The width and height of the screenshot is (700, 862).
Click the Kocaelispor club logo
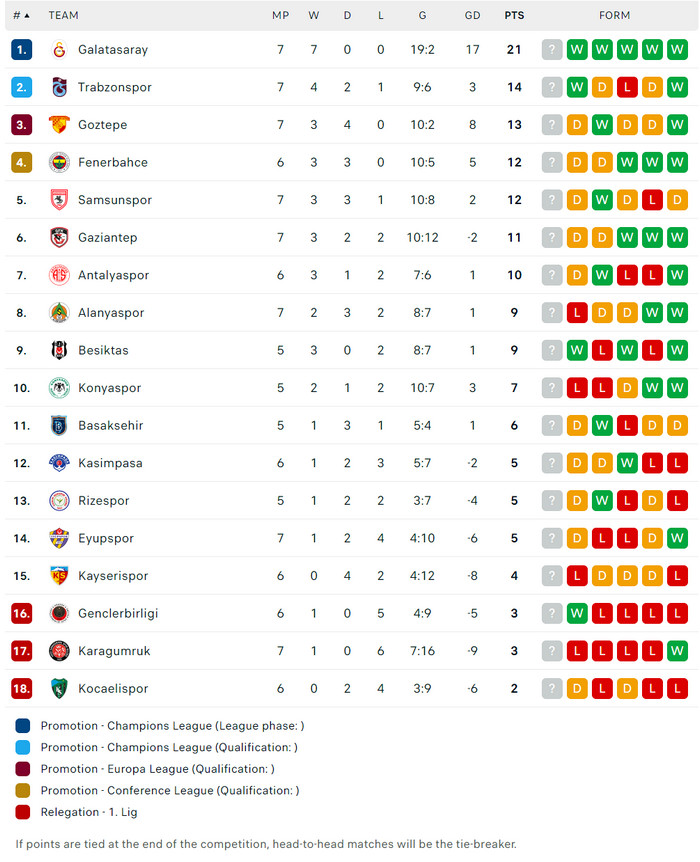[x=59, y=688]
